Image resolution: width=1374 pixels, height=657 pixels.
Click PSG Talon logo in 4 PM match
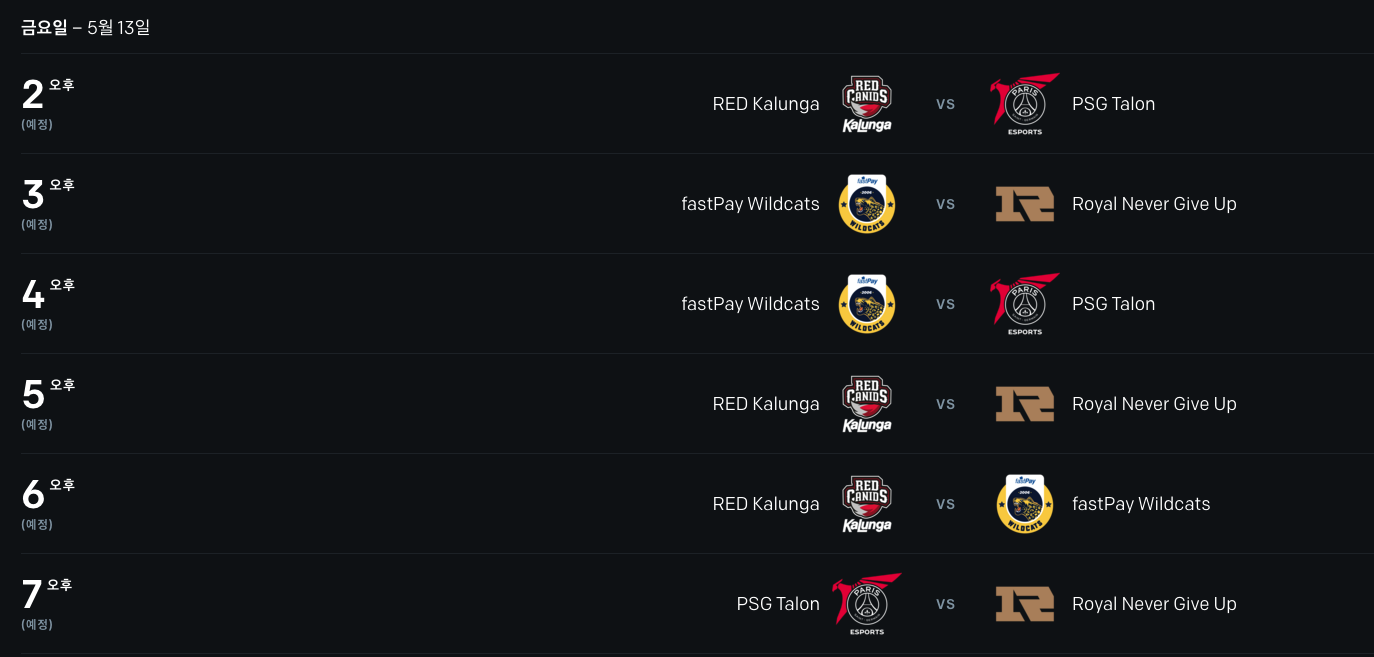pyautogui.click(x=1025, y=304)
